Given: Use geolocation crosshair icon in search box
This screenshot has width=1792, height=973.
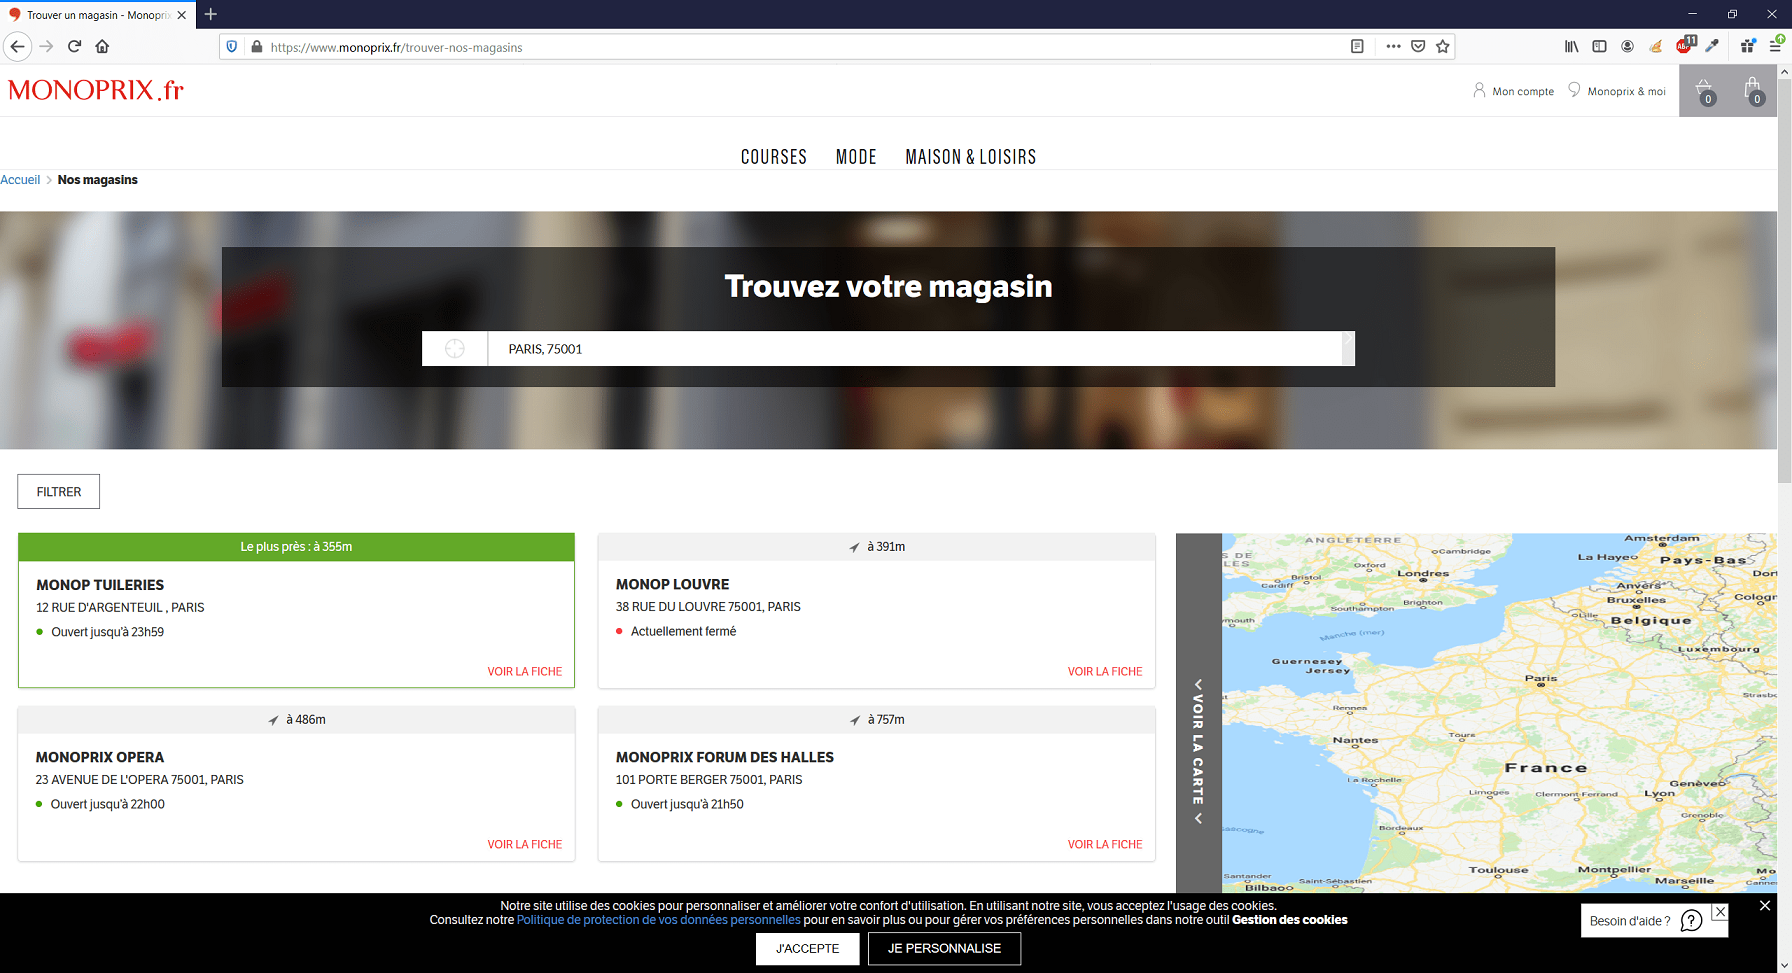Looking at the screenshot, I should click(455, 349).
